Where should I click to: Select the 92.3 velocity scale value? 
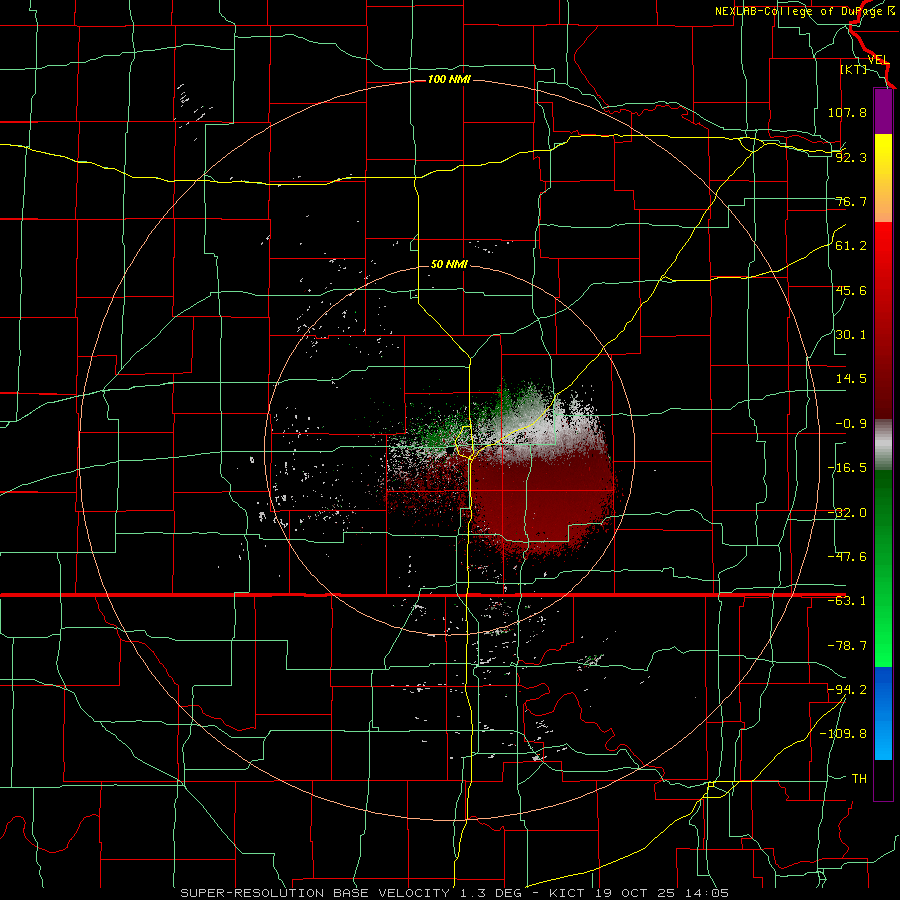click(851, 157)
